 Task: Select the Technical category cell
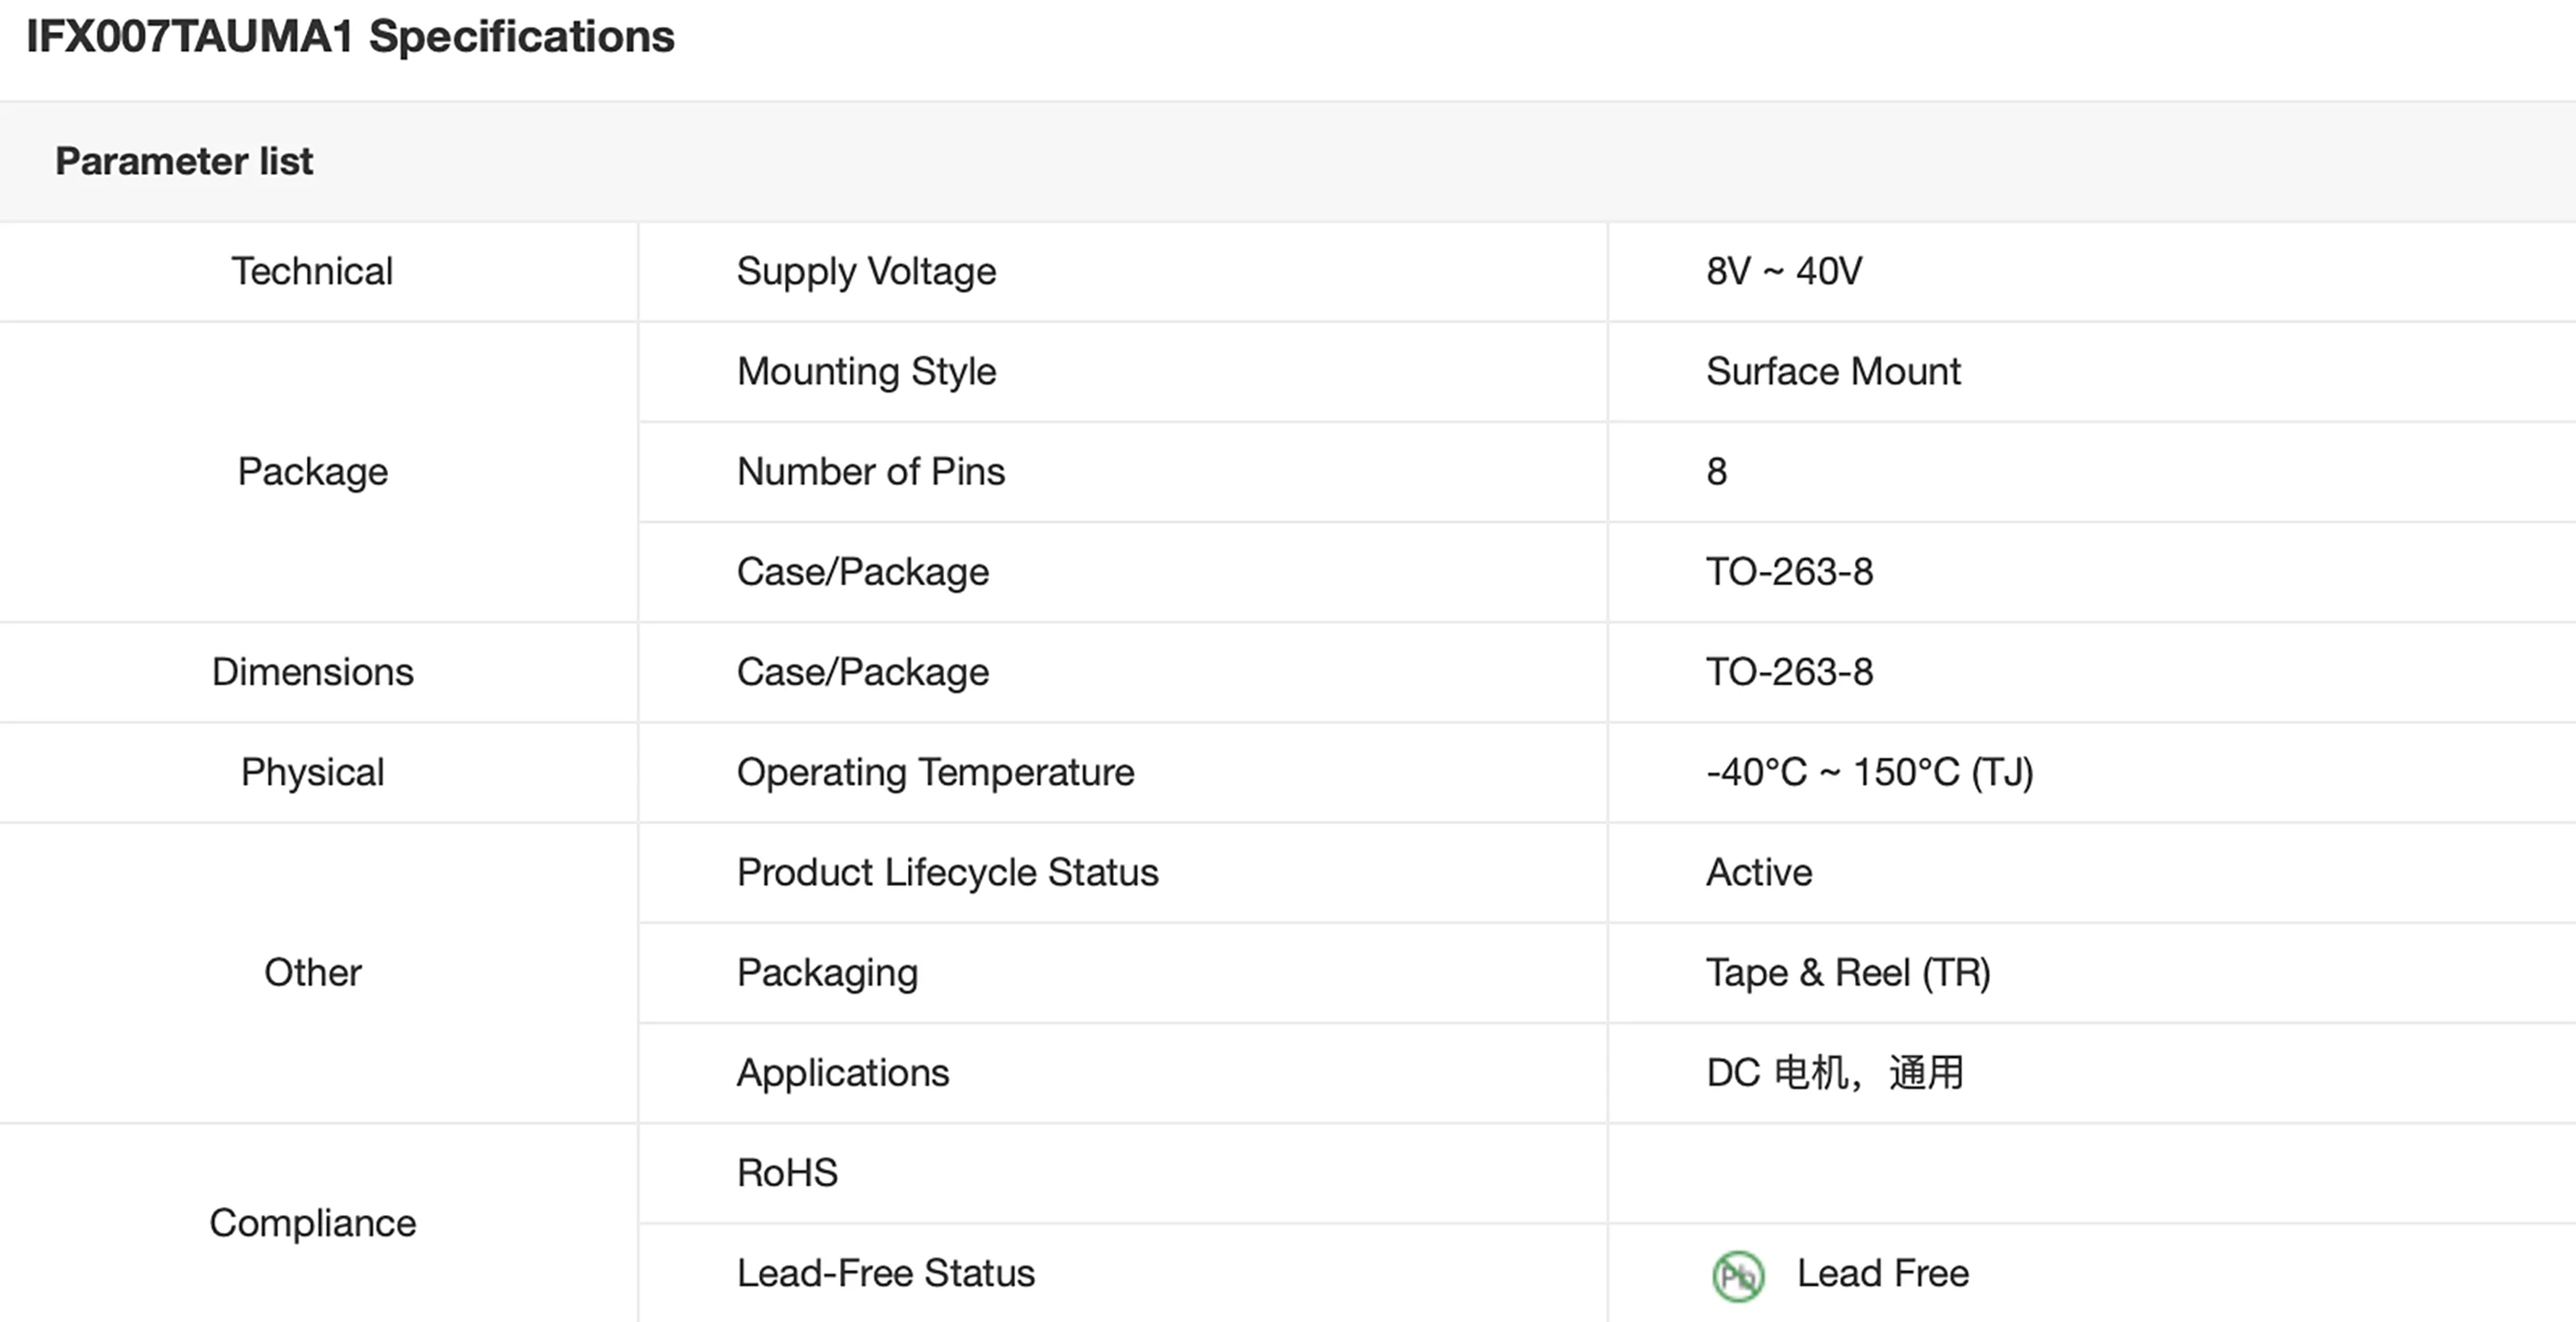point(312,271)
